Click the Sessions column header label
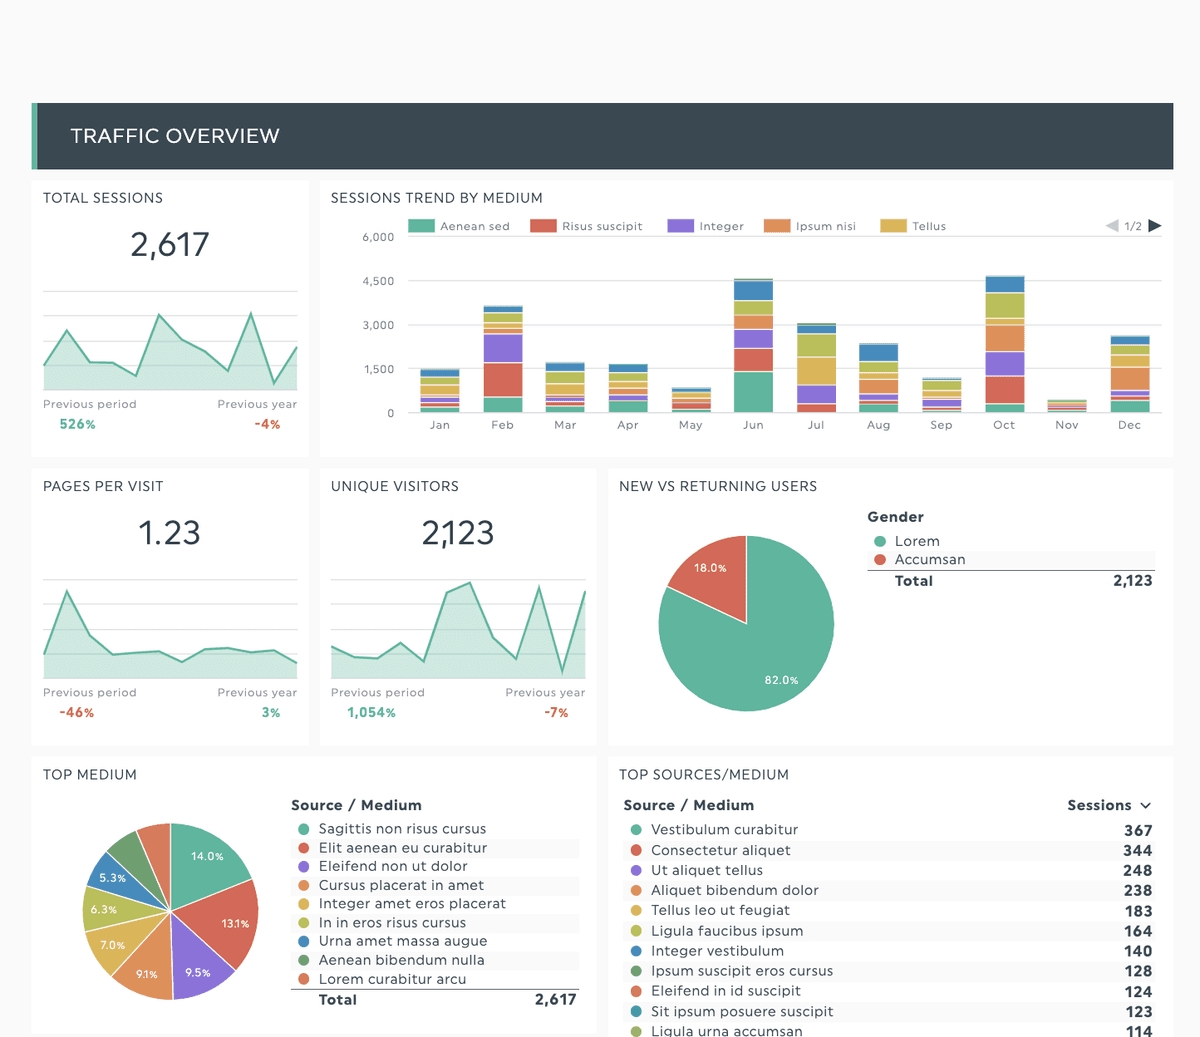This screenshot has width=1200, height=1037. [x=1099, y=806]
